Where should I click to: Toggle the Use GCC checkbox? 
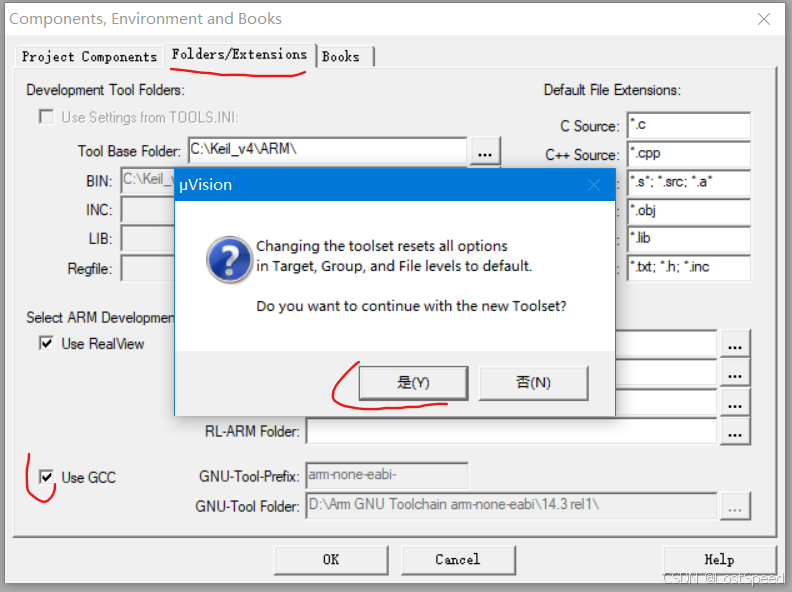[46, 477]
